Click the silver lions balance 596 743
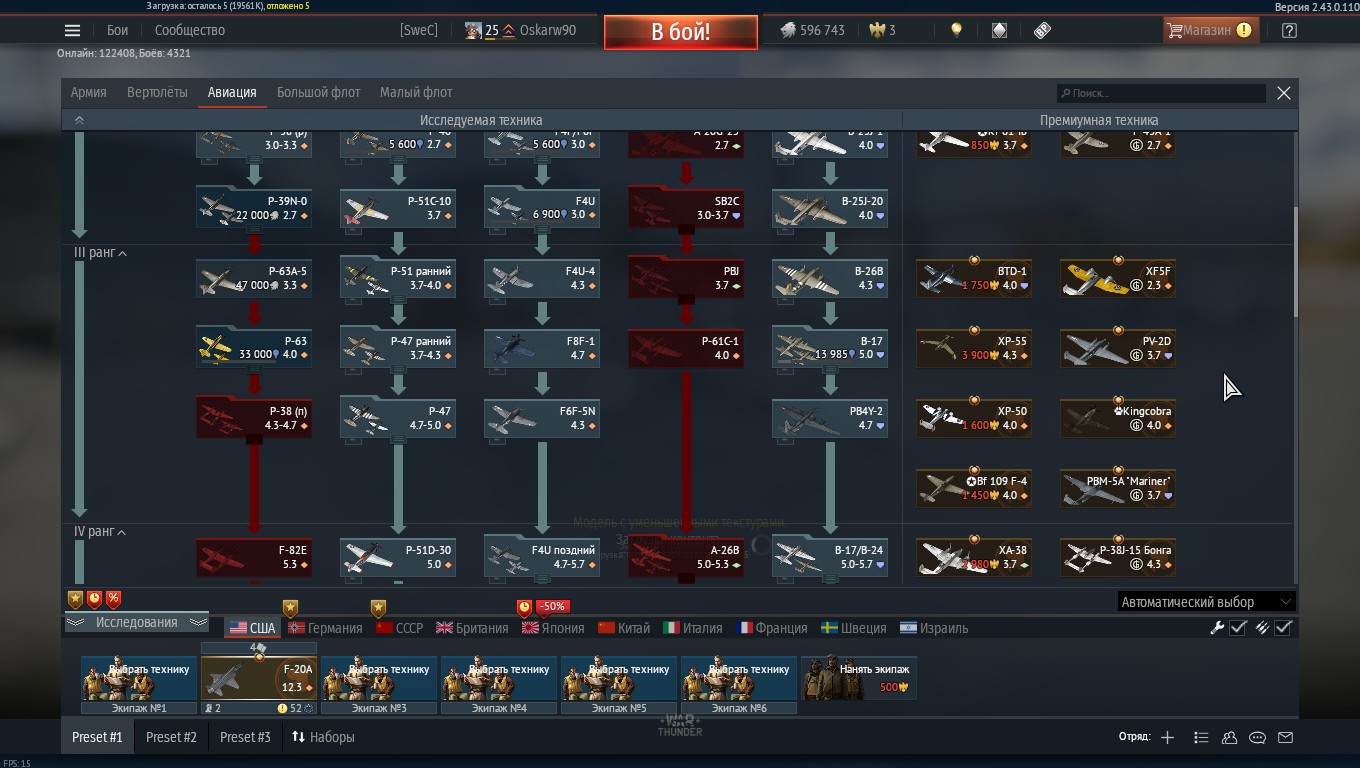The width and height of the screenshot is (1360, 768). [811, 30]
